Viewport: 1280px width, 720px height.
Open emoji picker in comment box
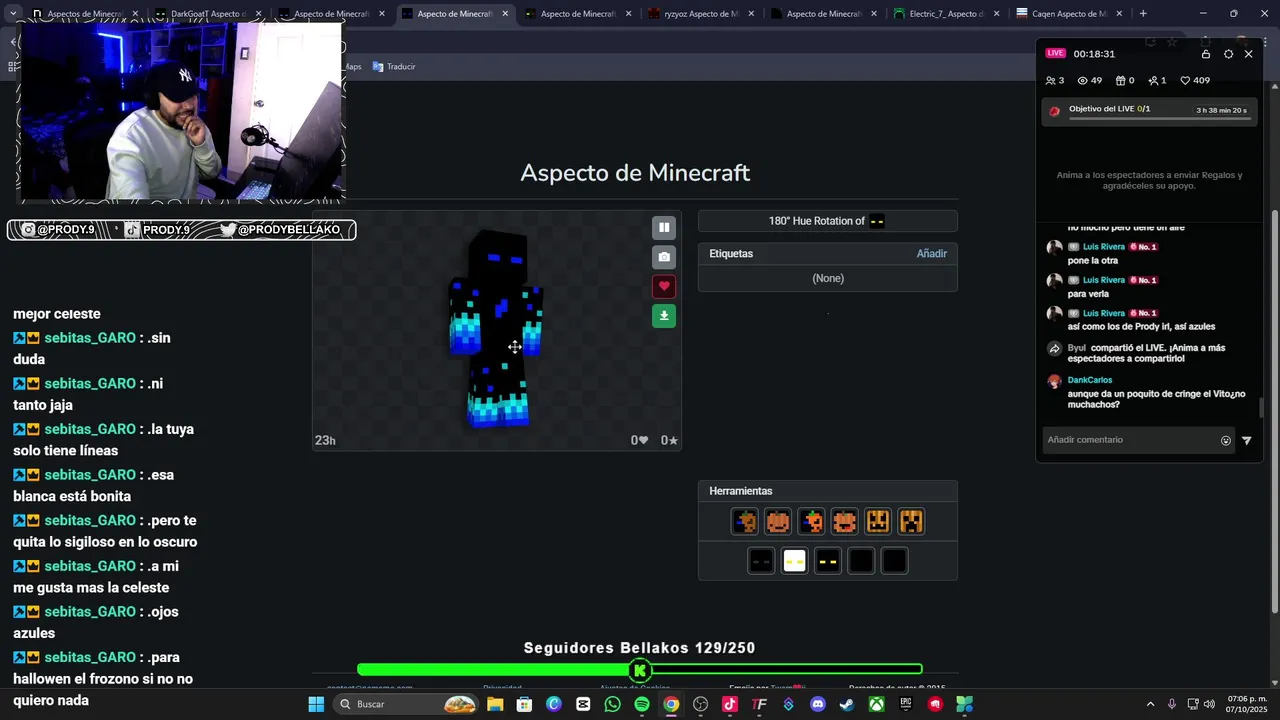click(1226, 441)
